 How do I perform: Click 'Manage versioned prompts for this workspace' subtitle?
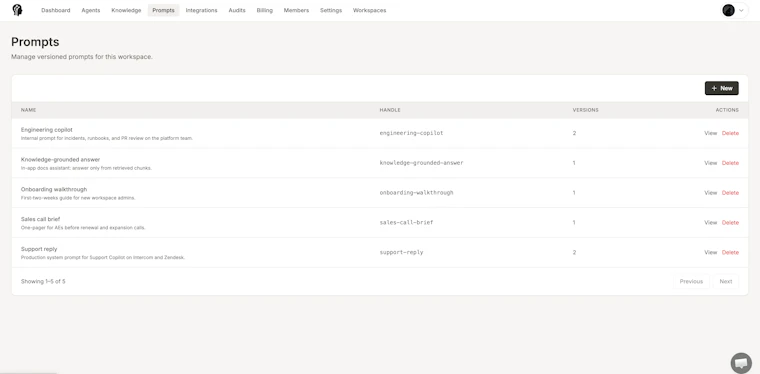81,57
